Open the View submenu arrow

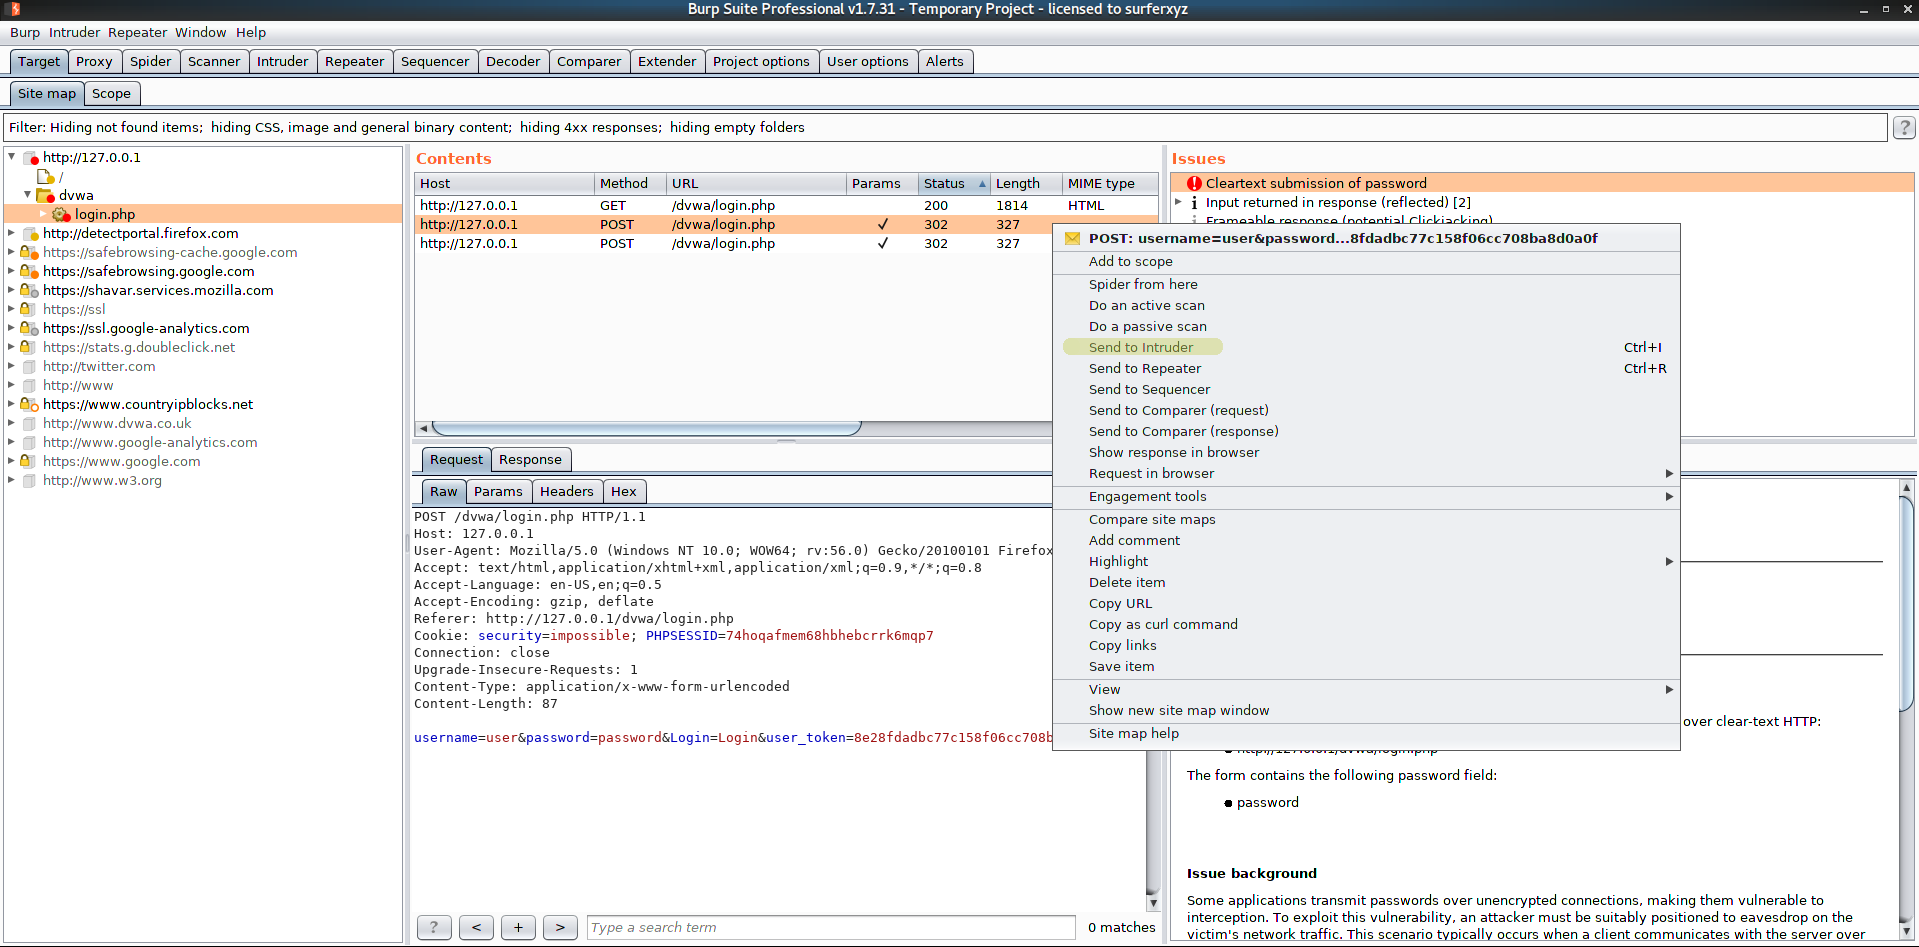coord(1668,689)
